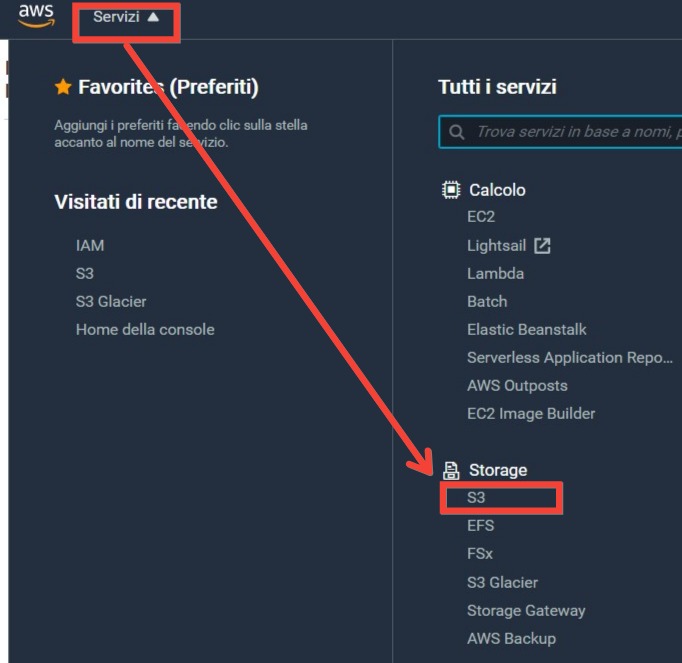Collapse the Servizi menu
Viewport: 682px width, 663px height.
126,17
